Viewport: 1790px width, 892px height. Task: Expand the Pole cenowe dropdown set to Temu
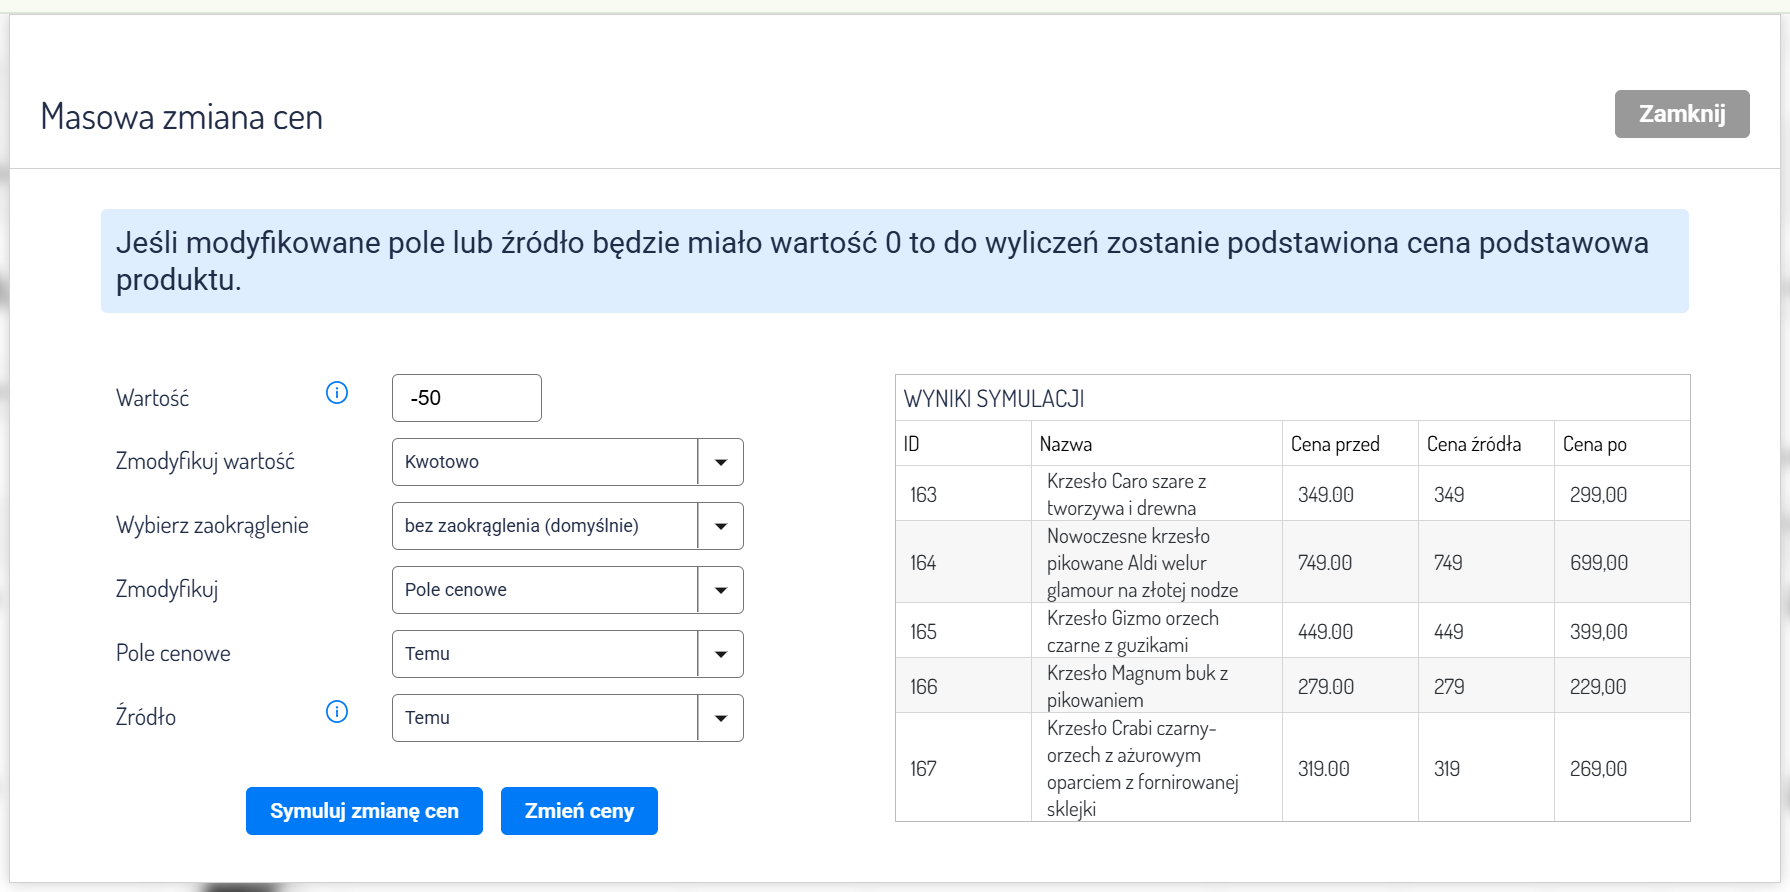pos(567,654)
